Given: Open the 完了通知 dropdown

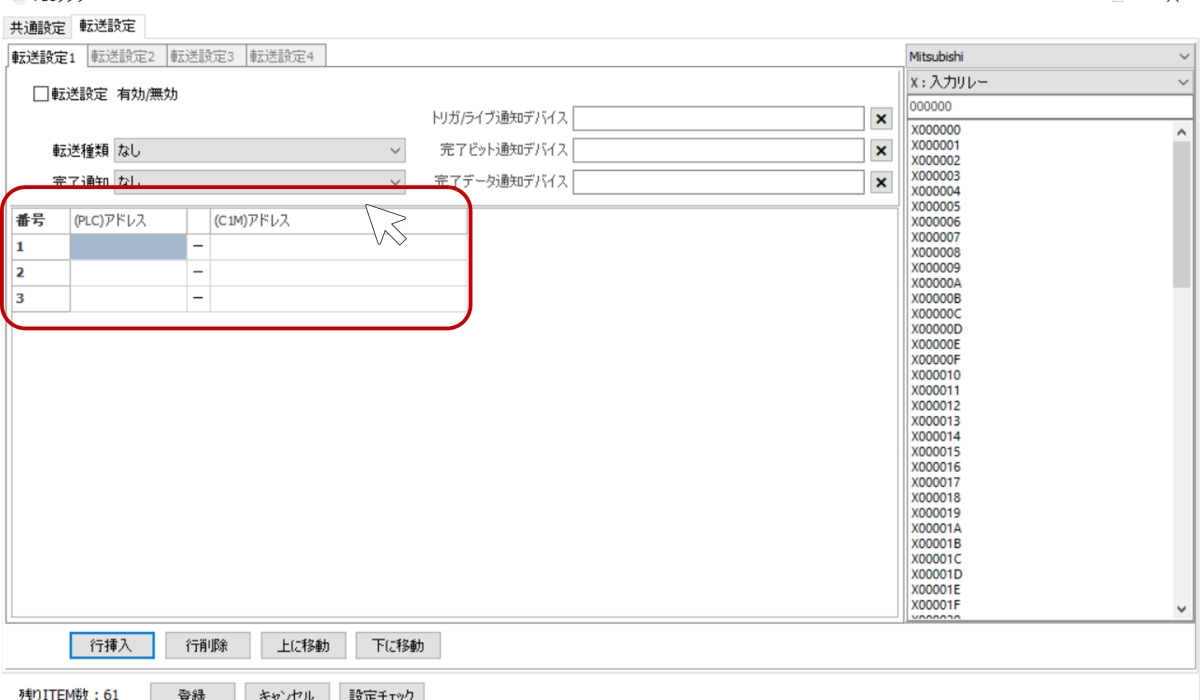Looking at the screenshot, I should click(x=260, y=181).
